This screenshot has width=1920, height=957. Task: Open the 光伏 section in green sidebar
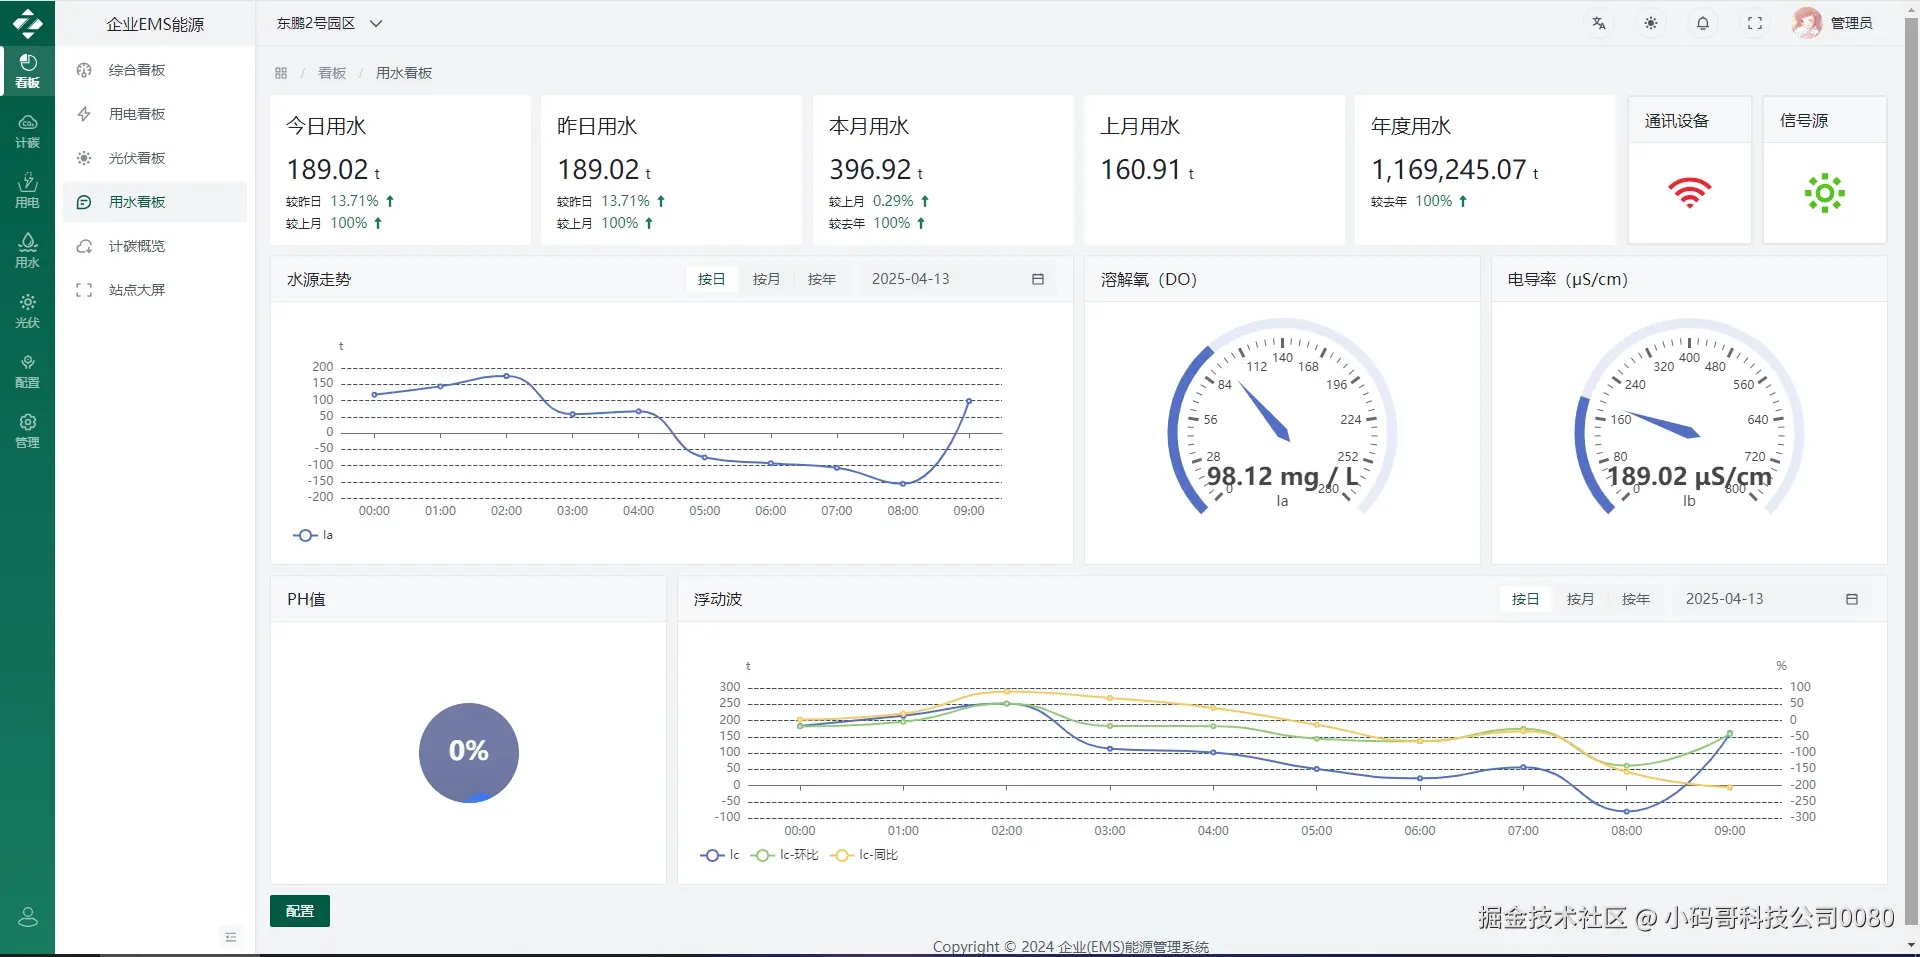click(x=27, y=311)
